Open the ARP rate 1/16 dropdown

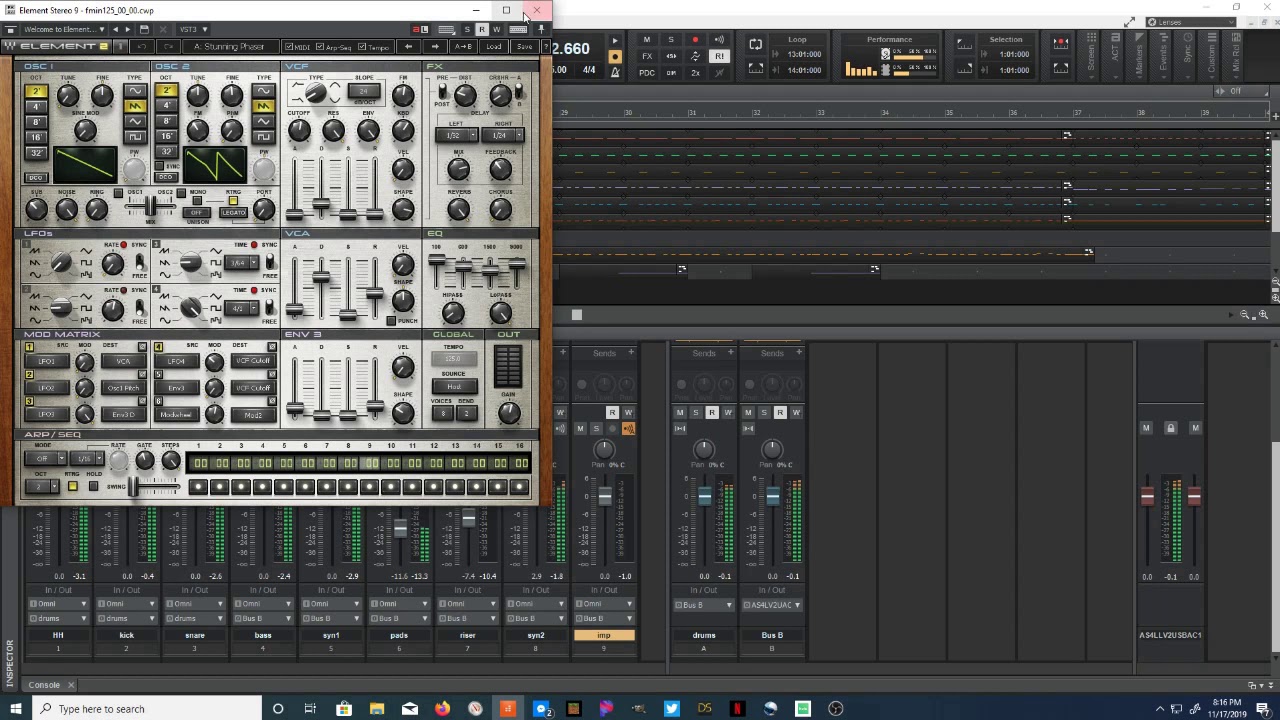(89, 458)
